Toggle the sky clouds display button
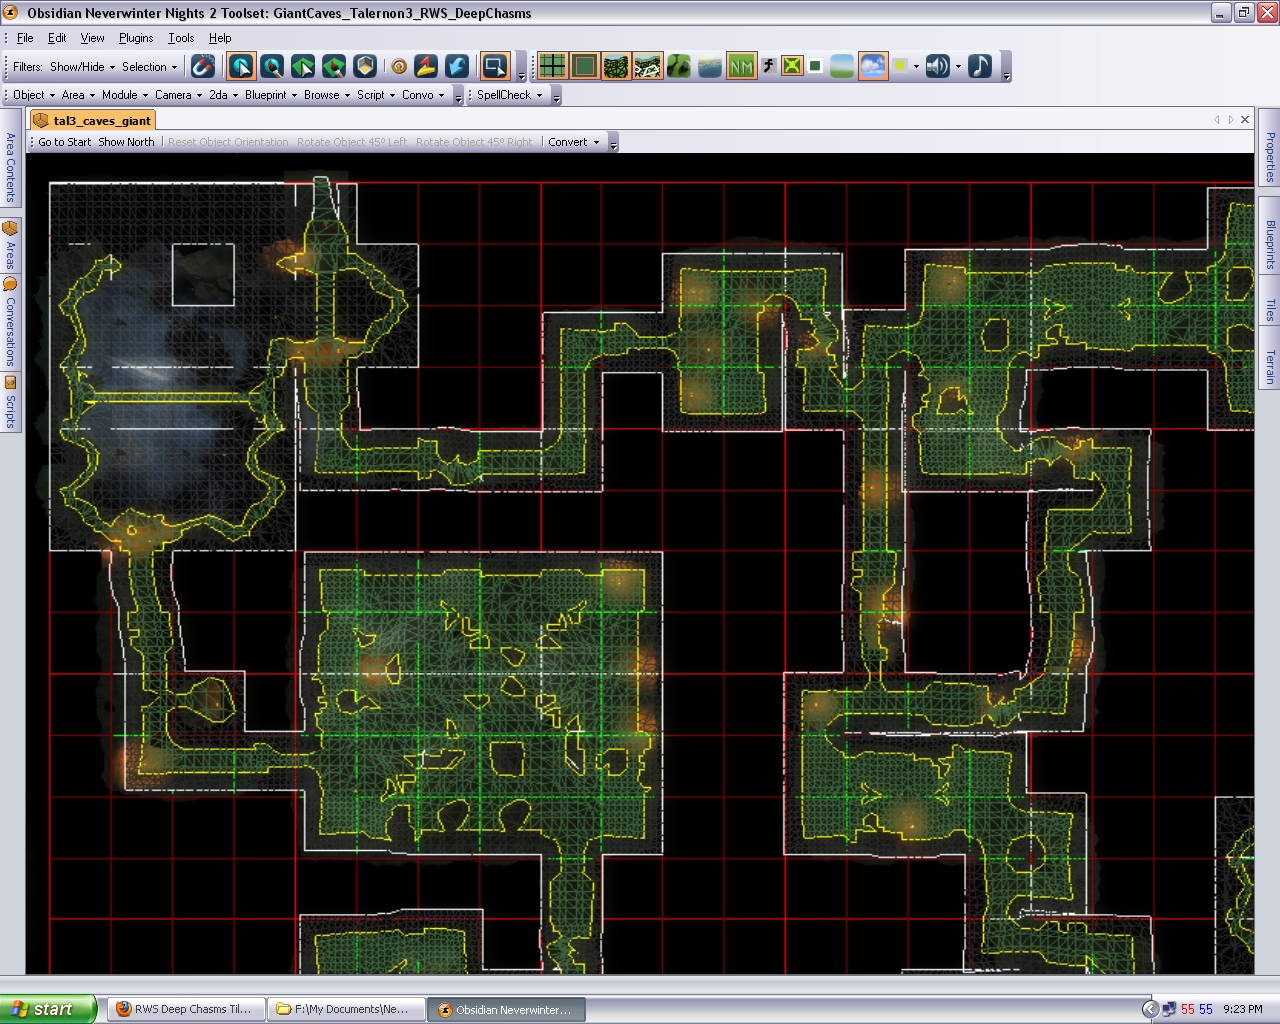The height and width of the screenshot is (1024, 1280). [x=872, y=67]
